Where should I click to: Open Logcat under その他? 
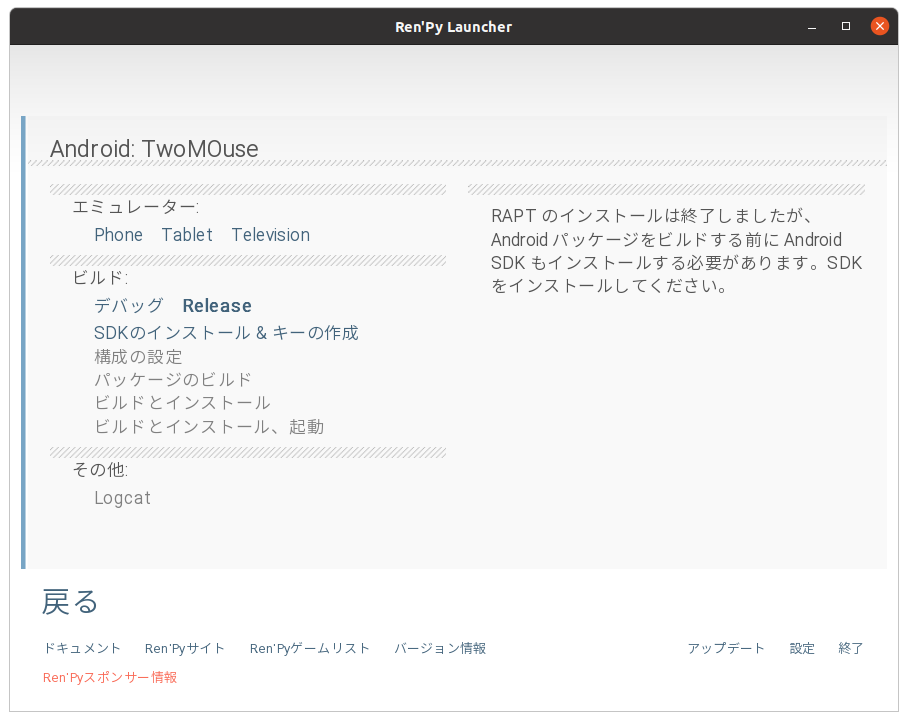122,498
